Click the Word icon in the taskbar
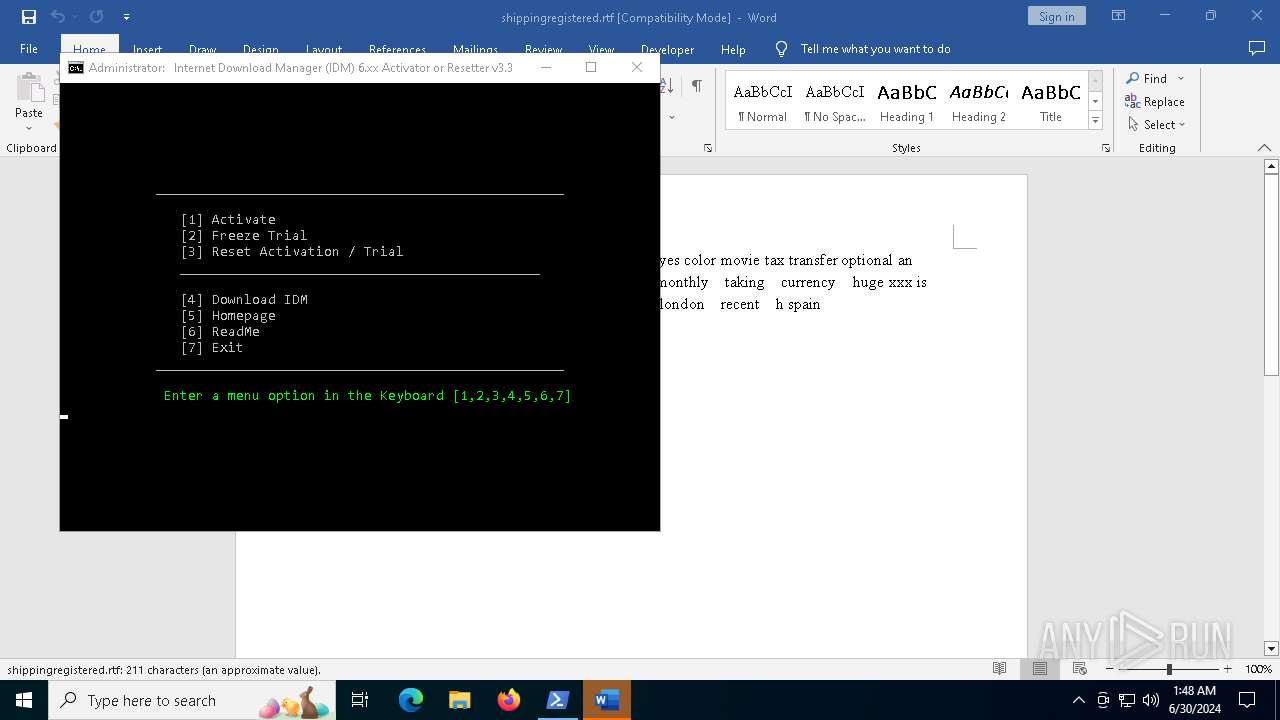The width and height of the screenshot is (1280, 720). coord(606,700)
